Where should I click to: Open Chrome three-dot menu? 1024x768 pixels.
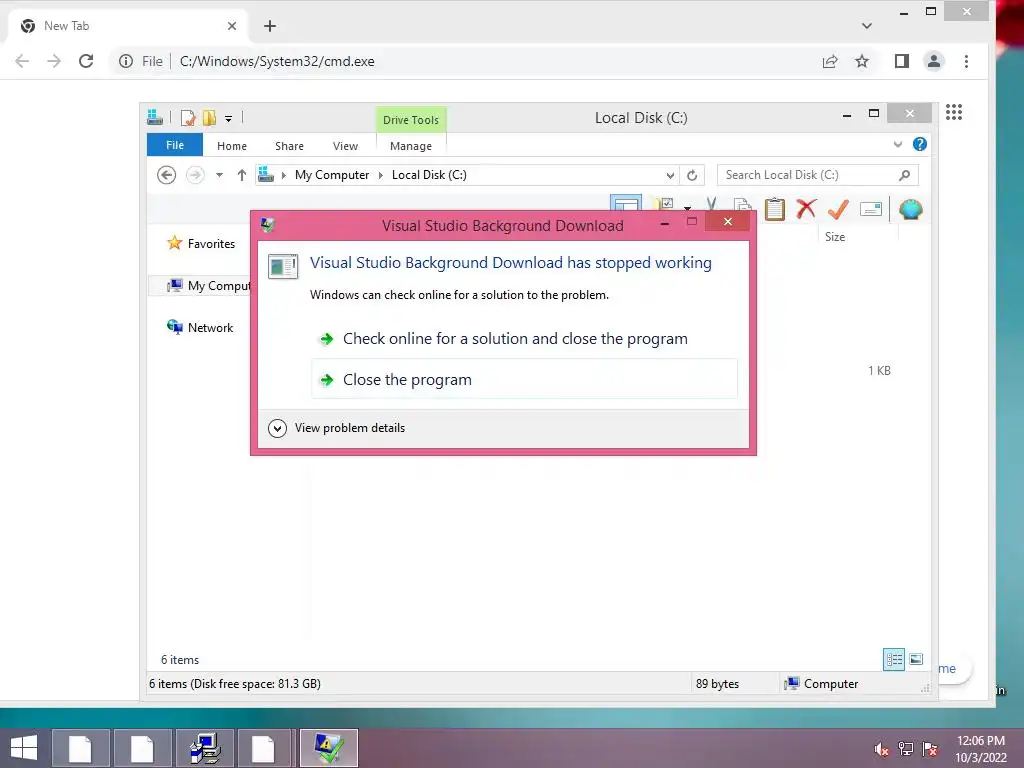(966, 61)
